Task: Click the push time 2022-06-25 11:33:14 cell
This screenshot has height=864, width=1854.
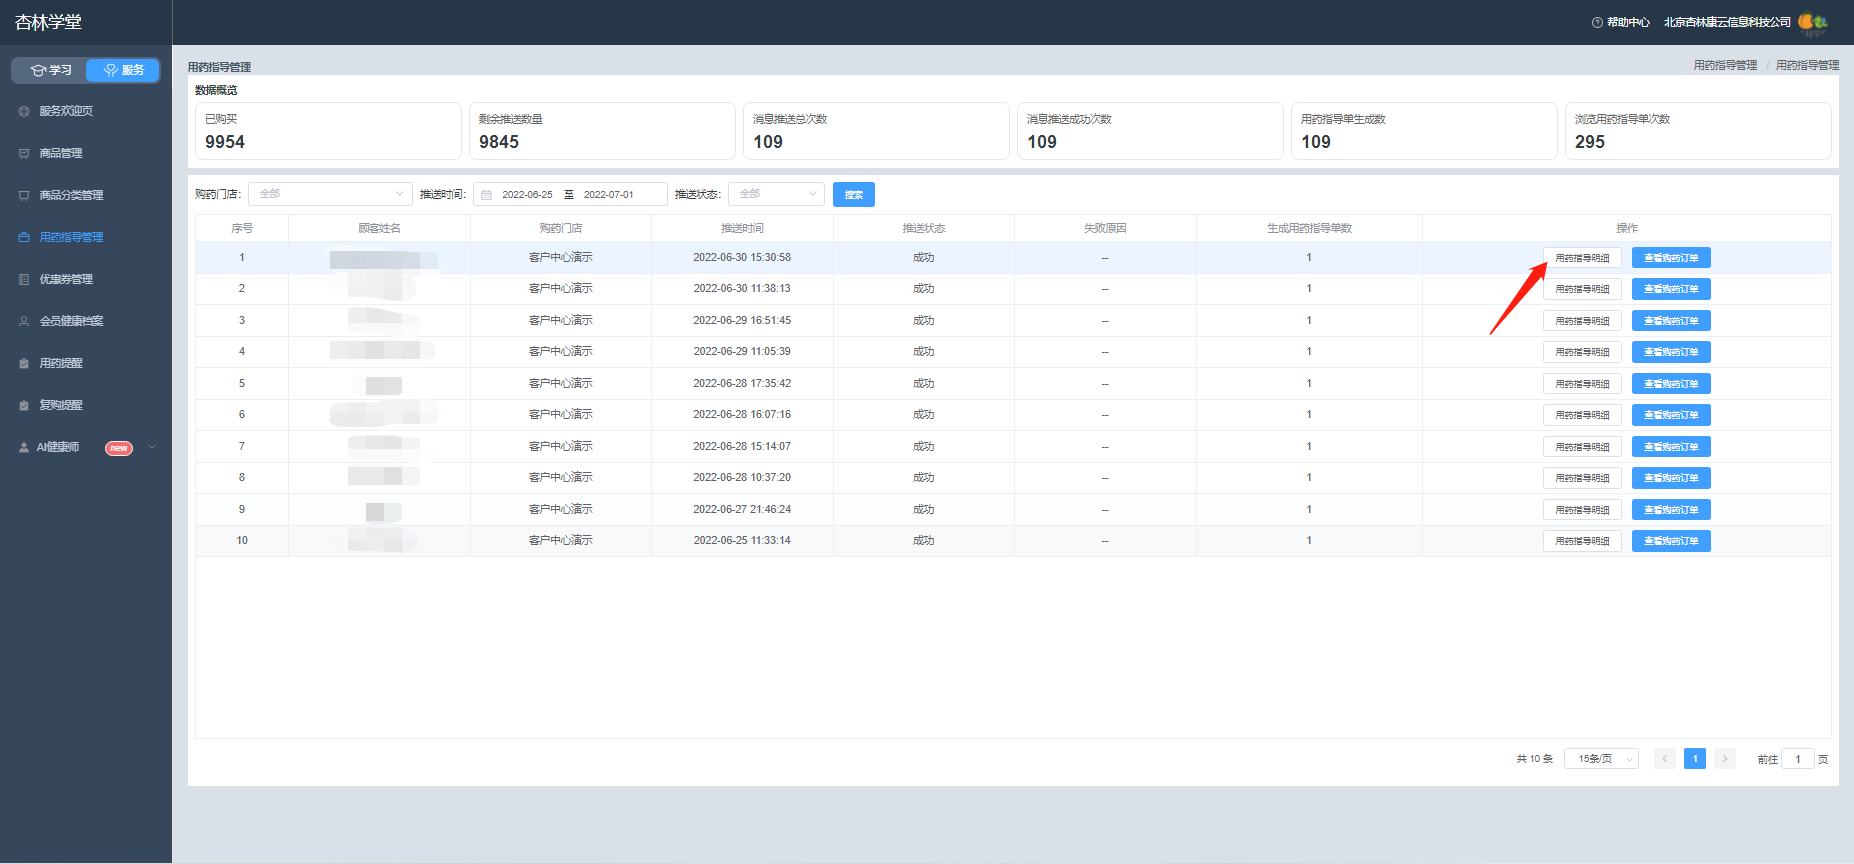Action: coord(742,541)
